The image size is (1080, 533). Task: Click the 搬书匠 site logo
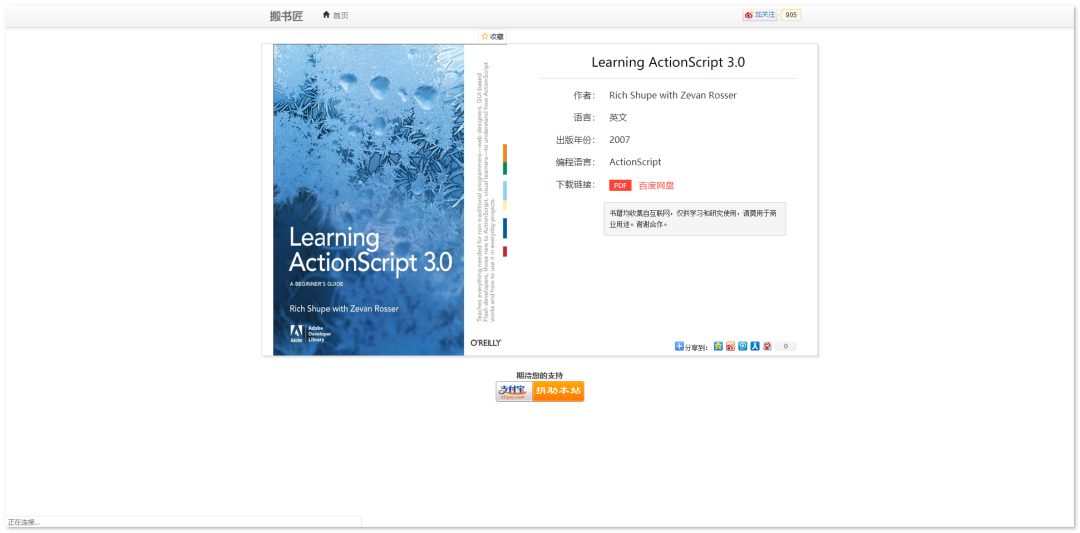coord(286,16)
